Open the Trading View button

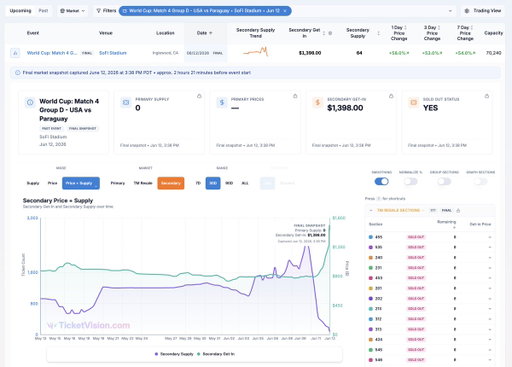click(483, 11)
